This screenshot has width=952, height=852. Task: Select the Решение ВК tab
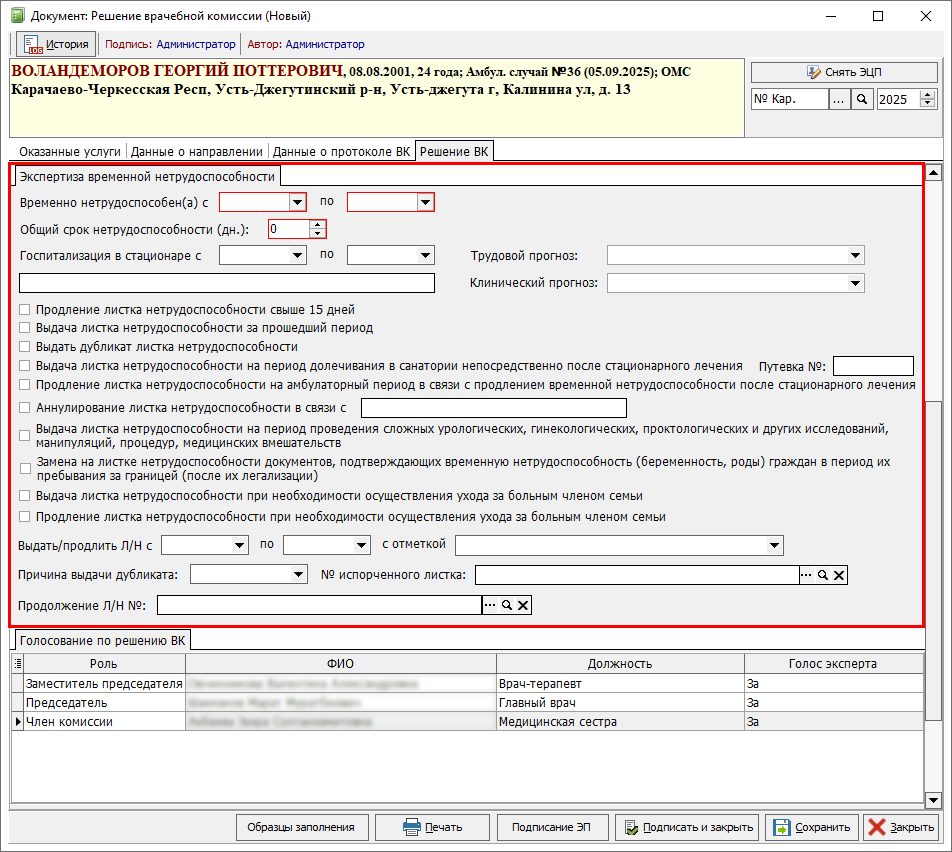point(454,151)
